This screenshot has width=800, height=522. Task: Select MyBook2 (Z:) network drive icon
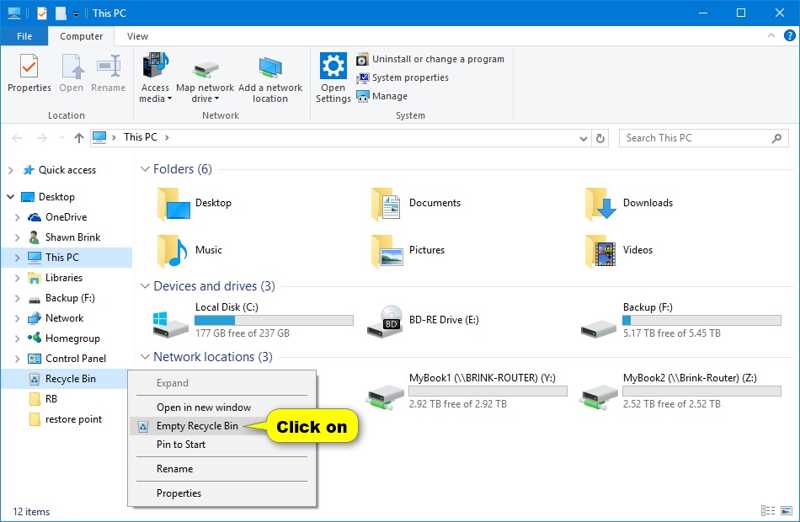[x=599, y=396]
